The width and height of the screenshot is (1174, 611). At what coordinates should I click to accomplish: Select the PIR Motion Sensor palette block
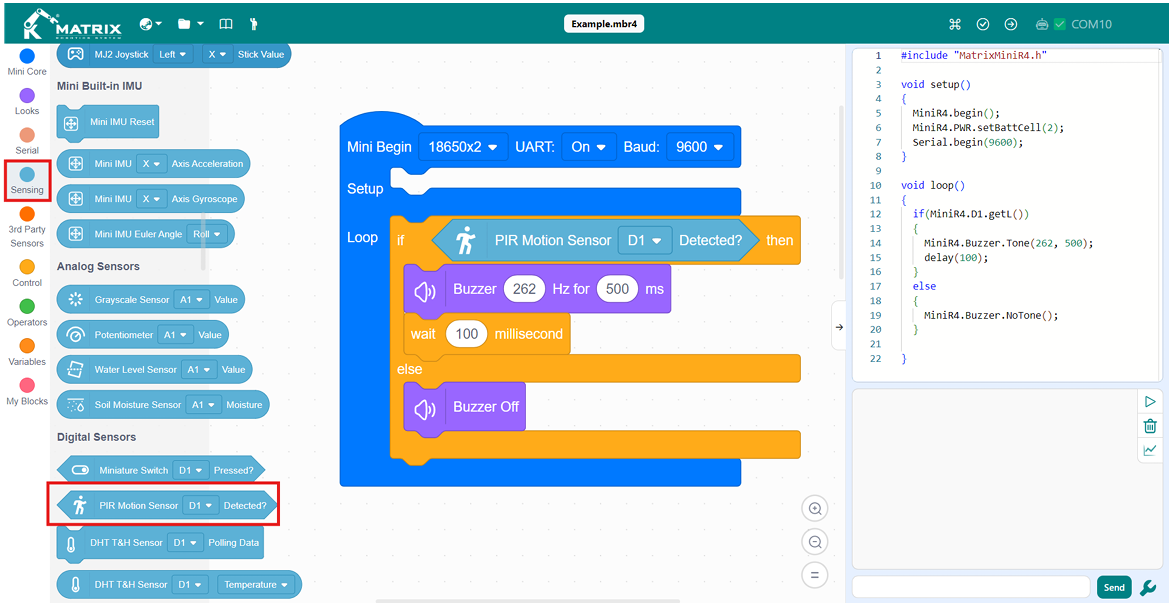click(x=167, y=505)
